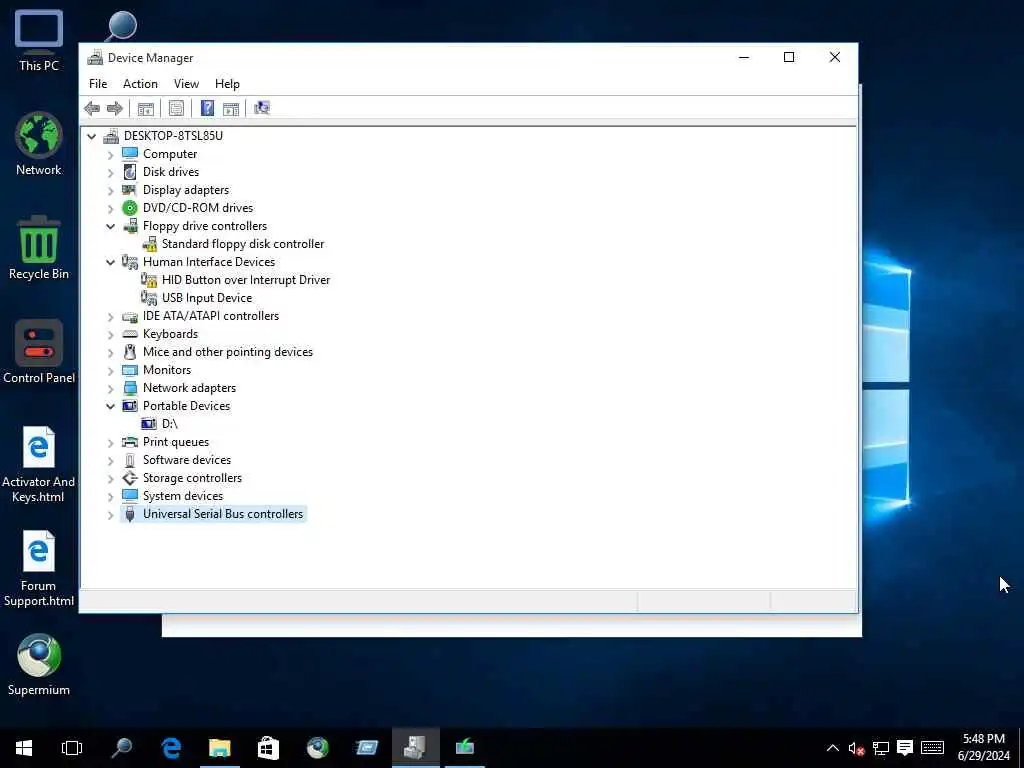Collapse the Floppy drive controllers category
Screen dimensions: 1024x768
(x=110, y=226)
